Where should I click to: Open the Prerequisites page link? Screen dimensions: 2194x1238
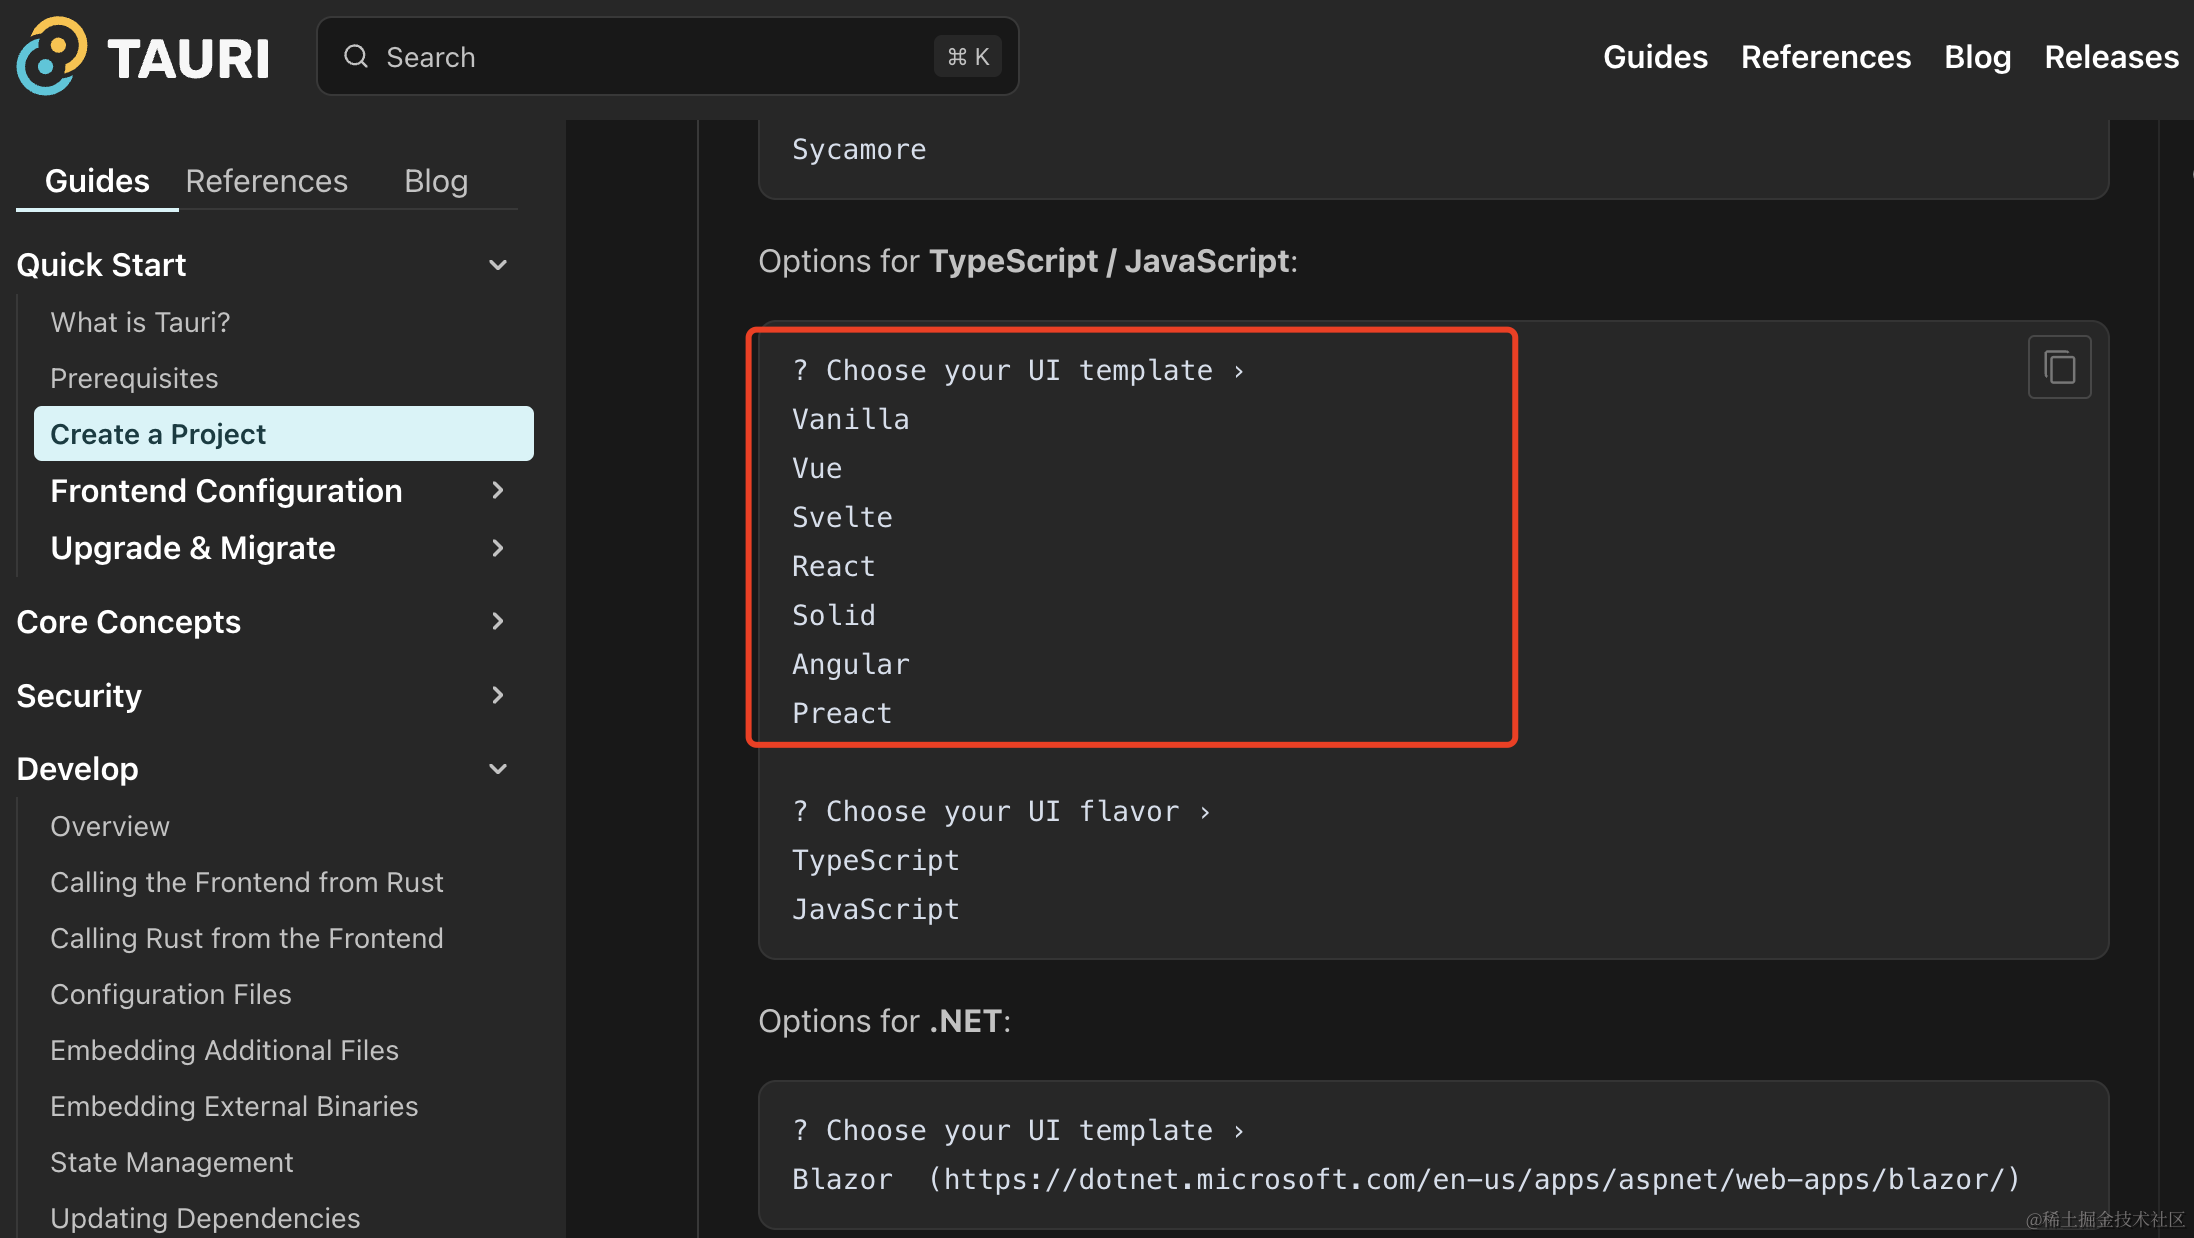pyautogui.click(x=134, y=378)
